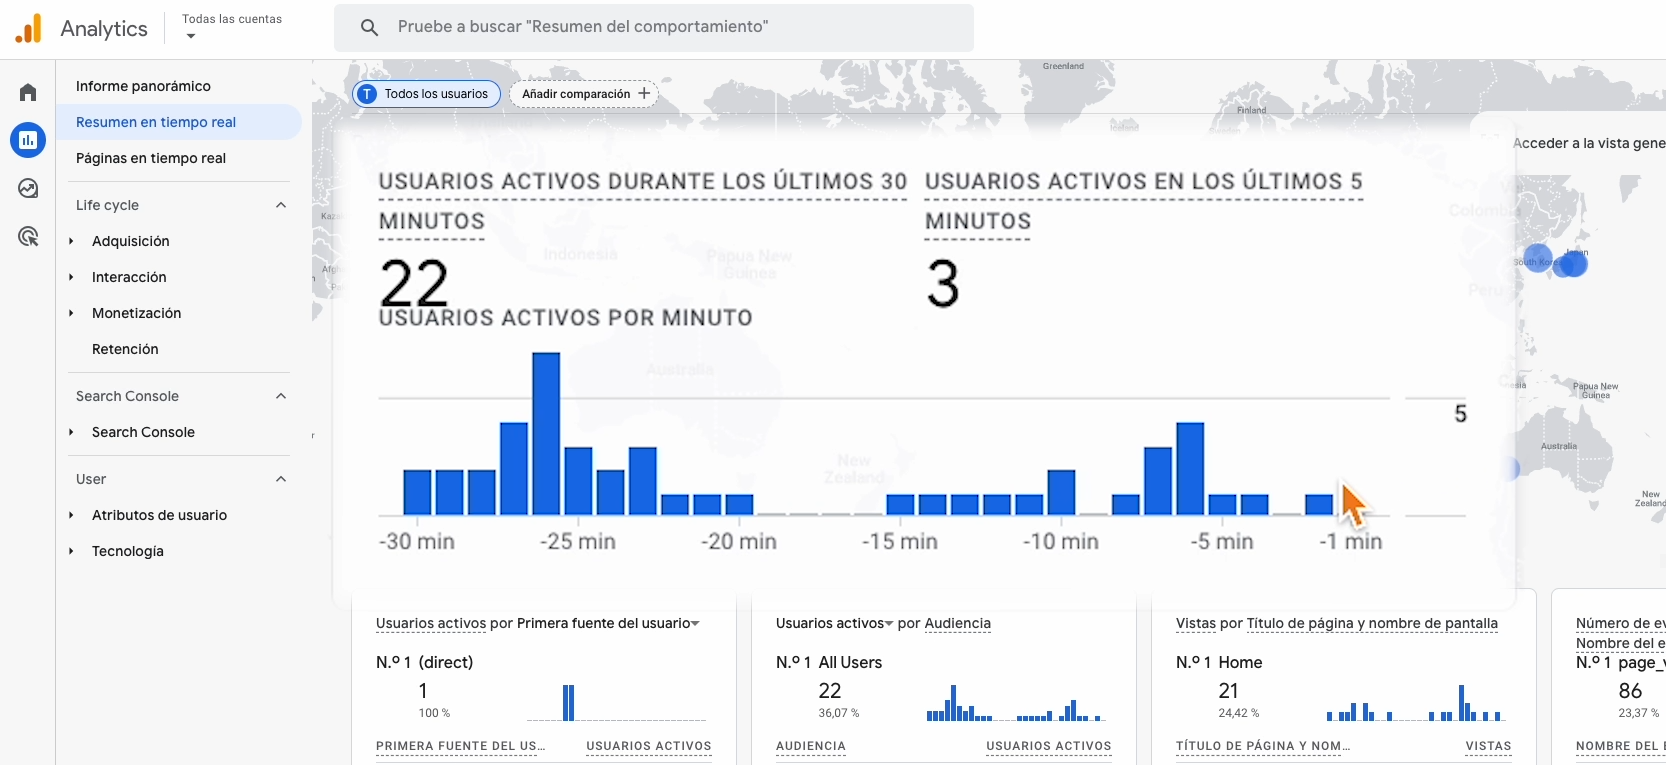
Task: Click the USUARIOS ACTIVOS POR MINUTO heading
Action: tap(566, 318)
